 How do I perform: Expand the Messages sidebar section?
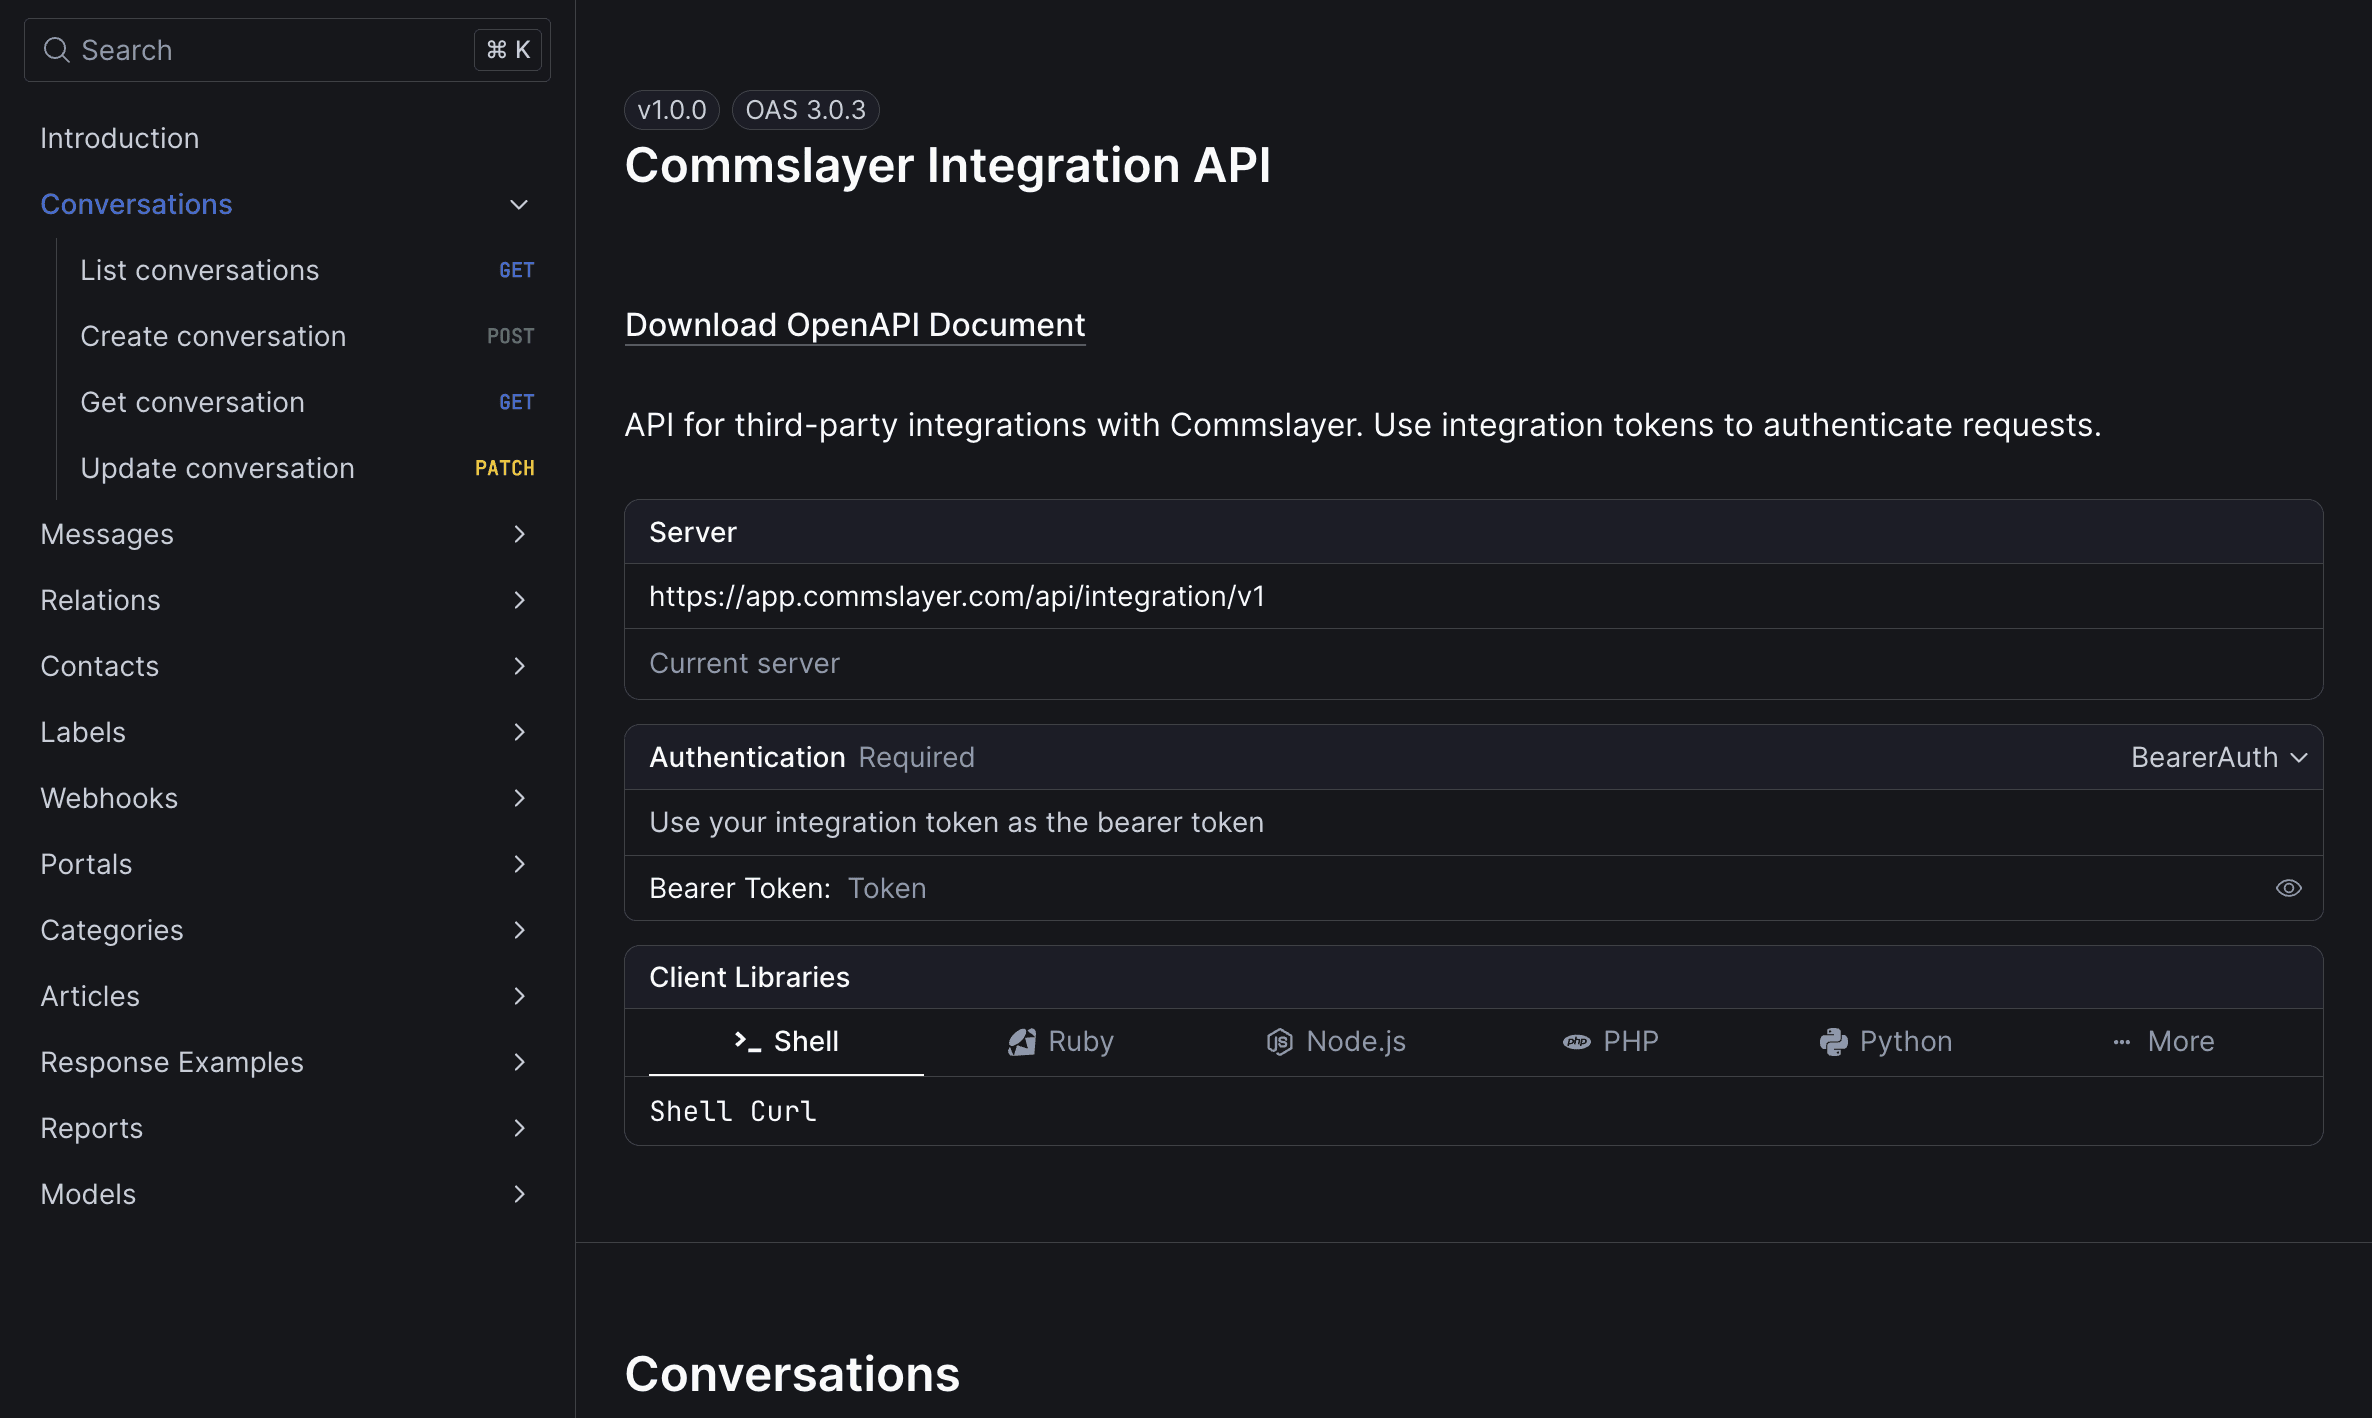pos(518,535)
